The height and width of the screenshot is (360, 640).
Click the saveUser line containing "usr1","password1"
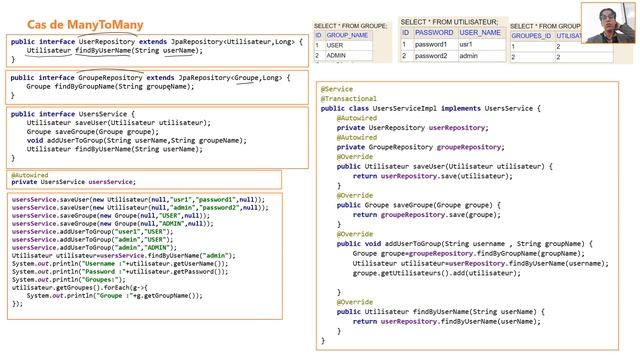pos(138,200)
